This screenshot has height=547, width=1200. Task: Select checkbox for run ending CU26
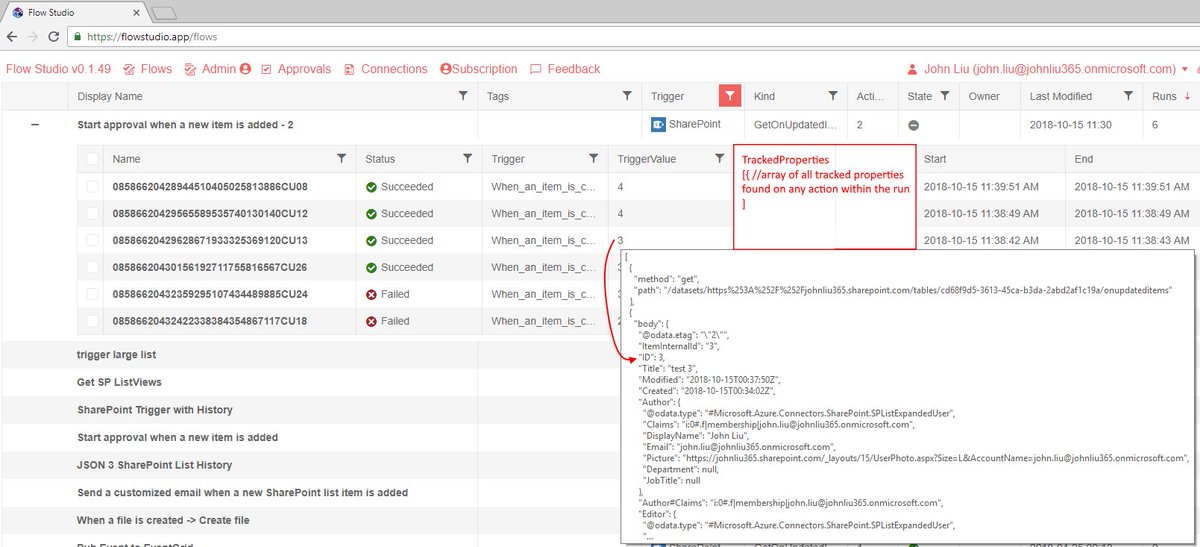click(93, 268)
